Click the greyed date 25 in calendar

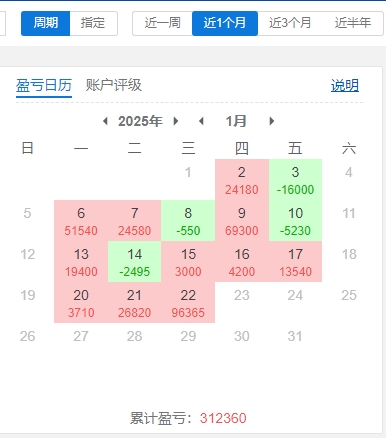(349, 295)
